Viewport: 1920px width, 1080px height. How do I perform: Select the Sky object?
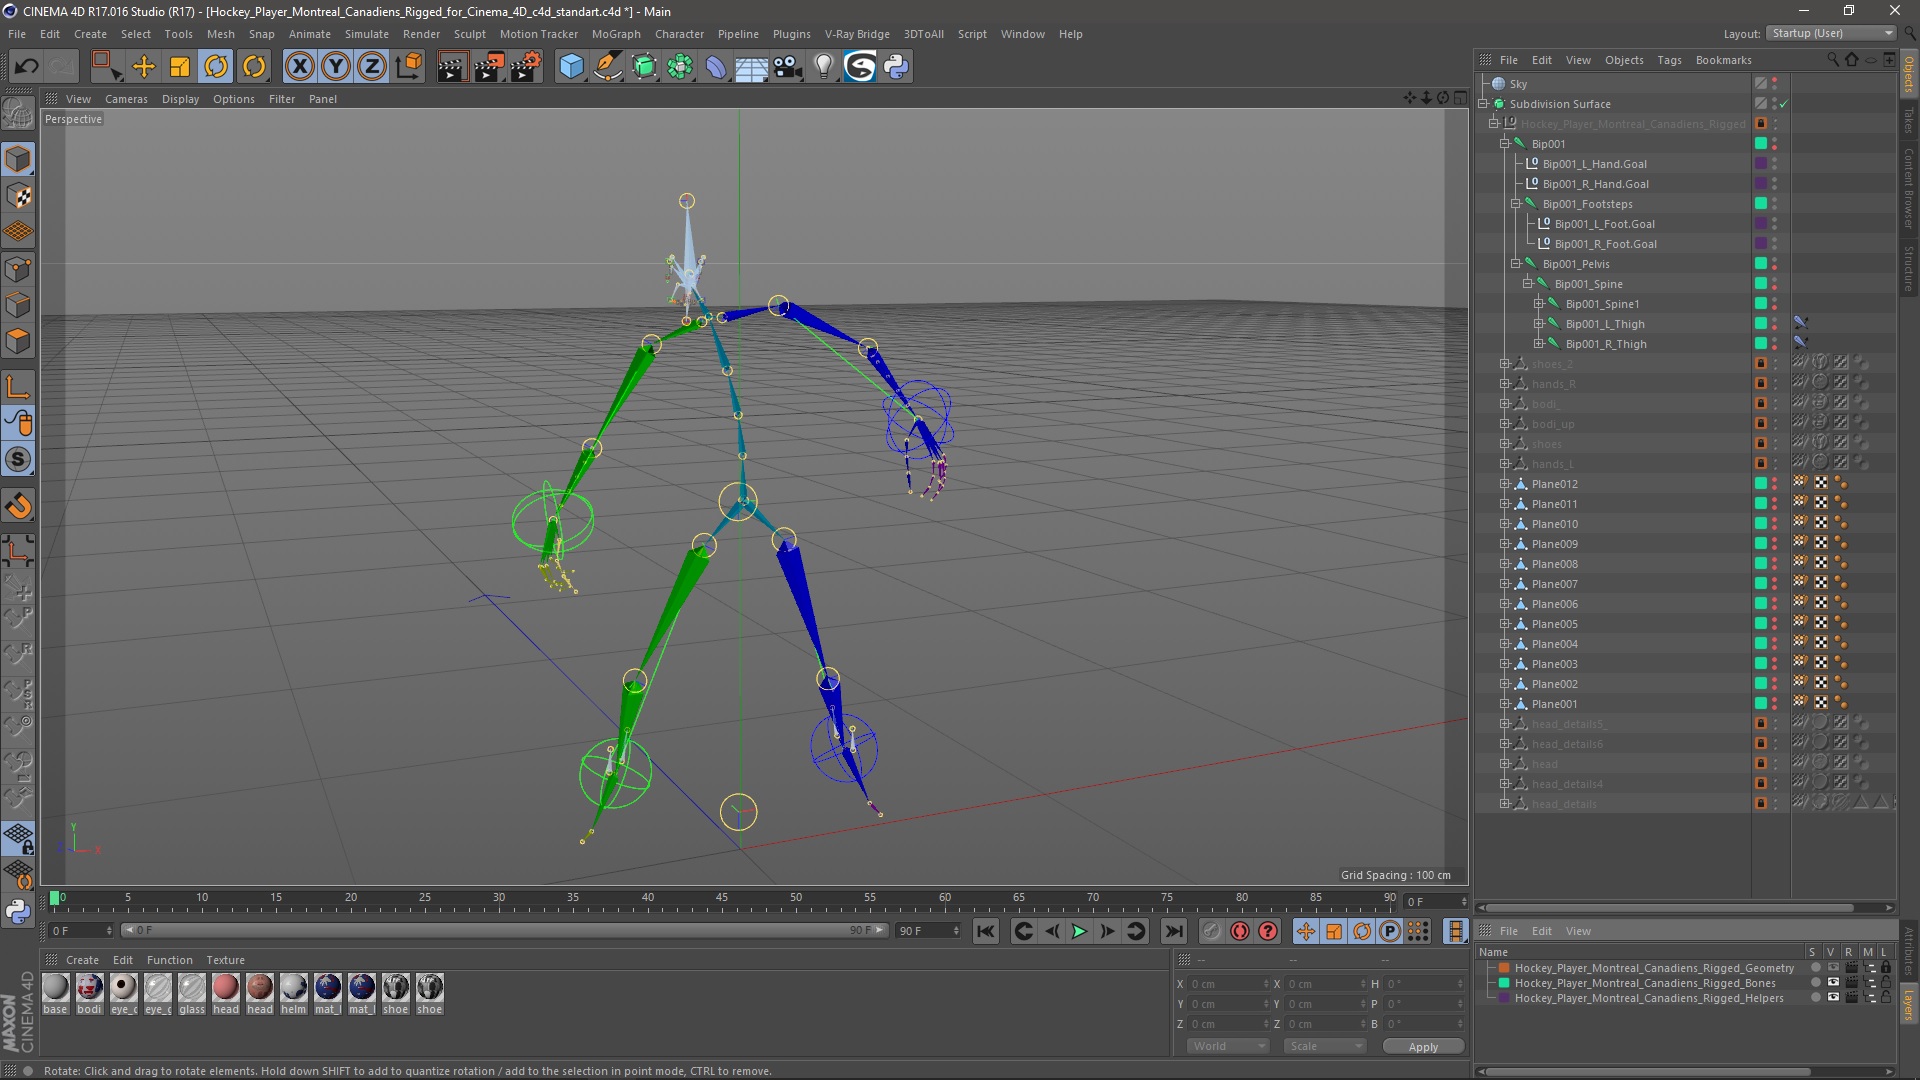[x=1518, y=84]
